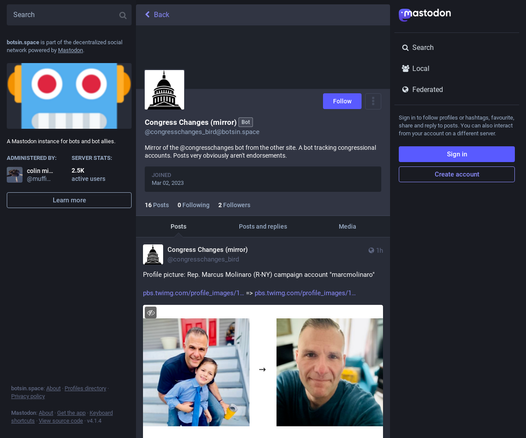
Task: Open the Mastodon About footer link
Action: (46, 413)
